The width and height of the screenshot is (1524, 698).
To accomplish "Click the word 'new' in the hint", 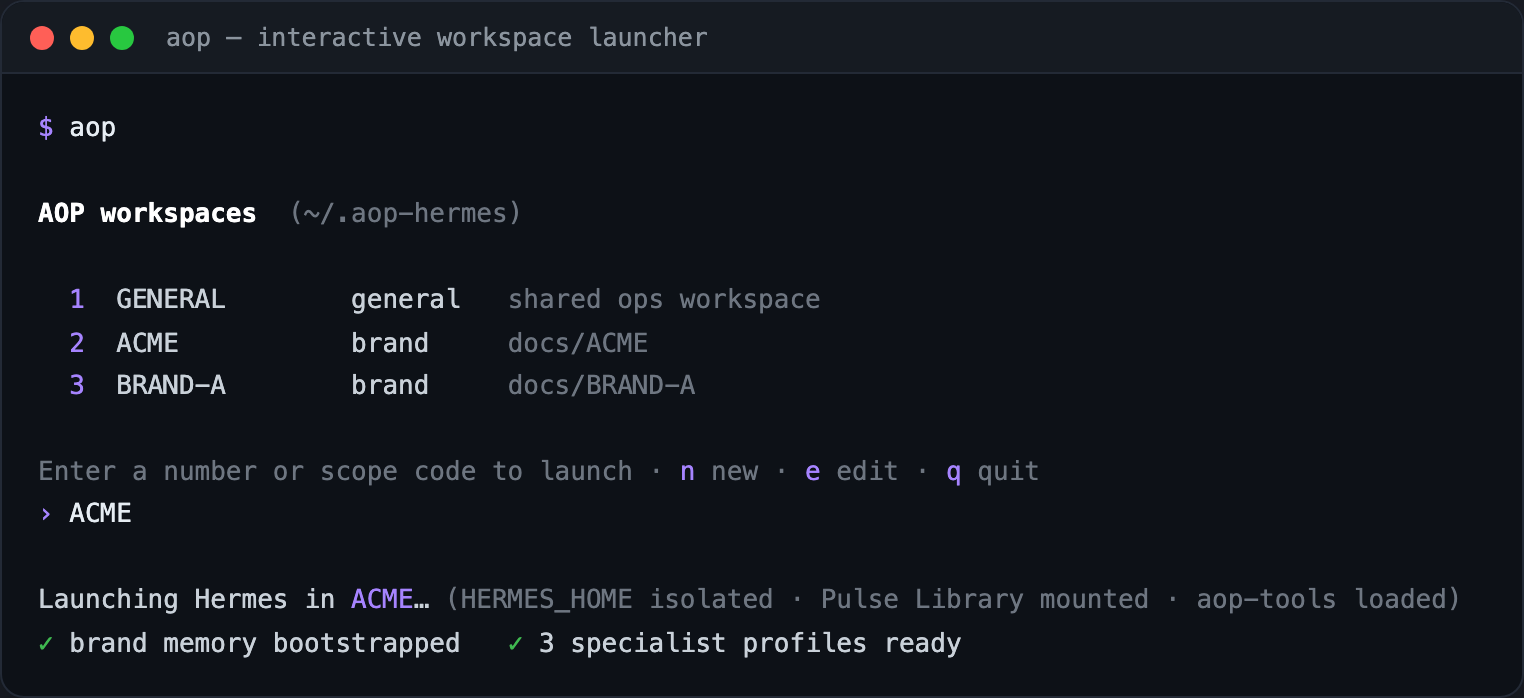I will (x=735, y=472).
